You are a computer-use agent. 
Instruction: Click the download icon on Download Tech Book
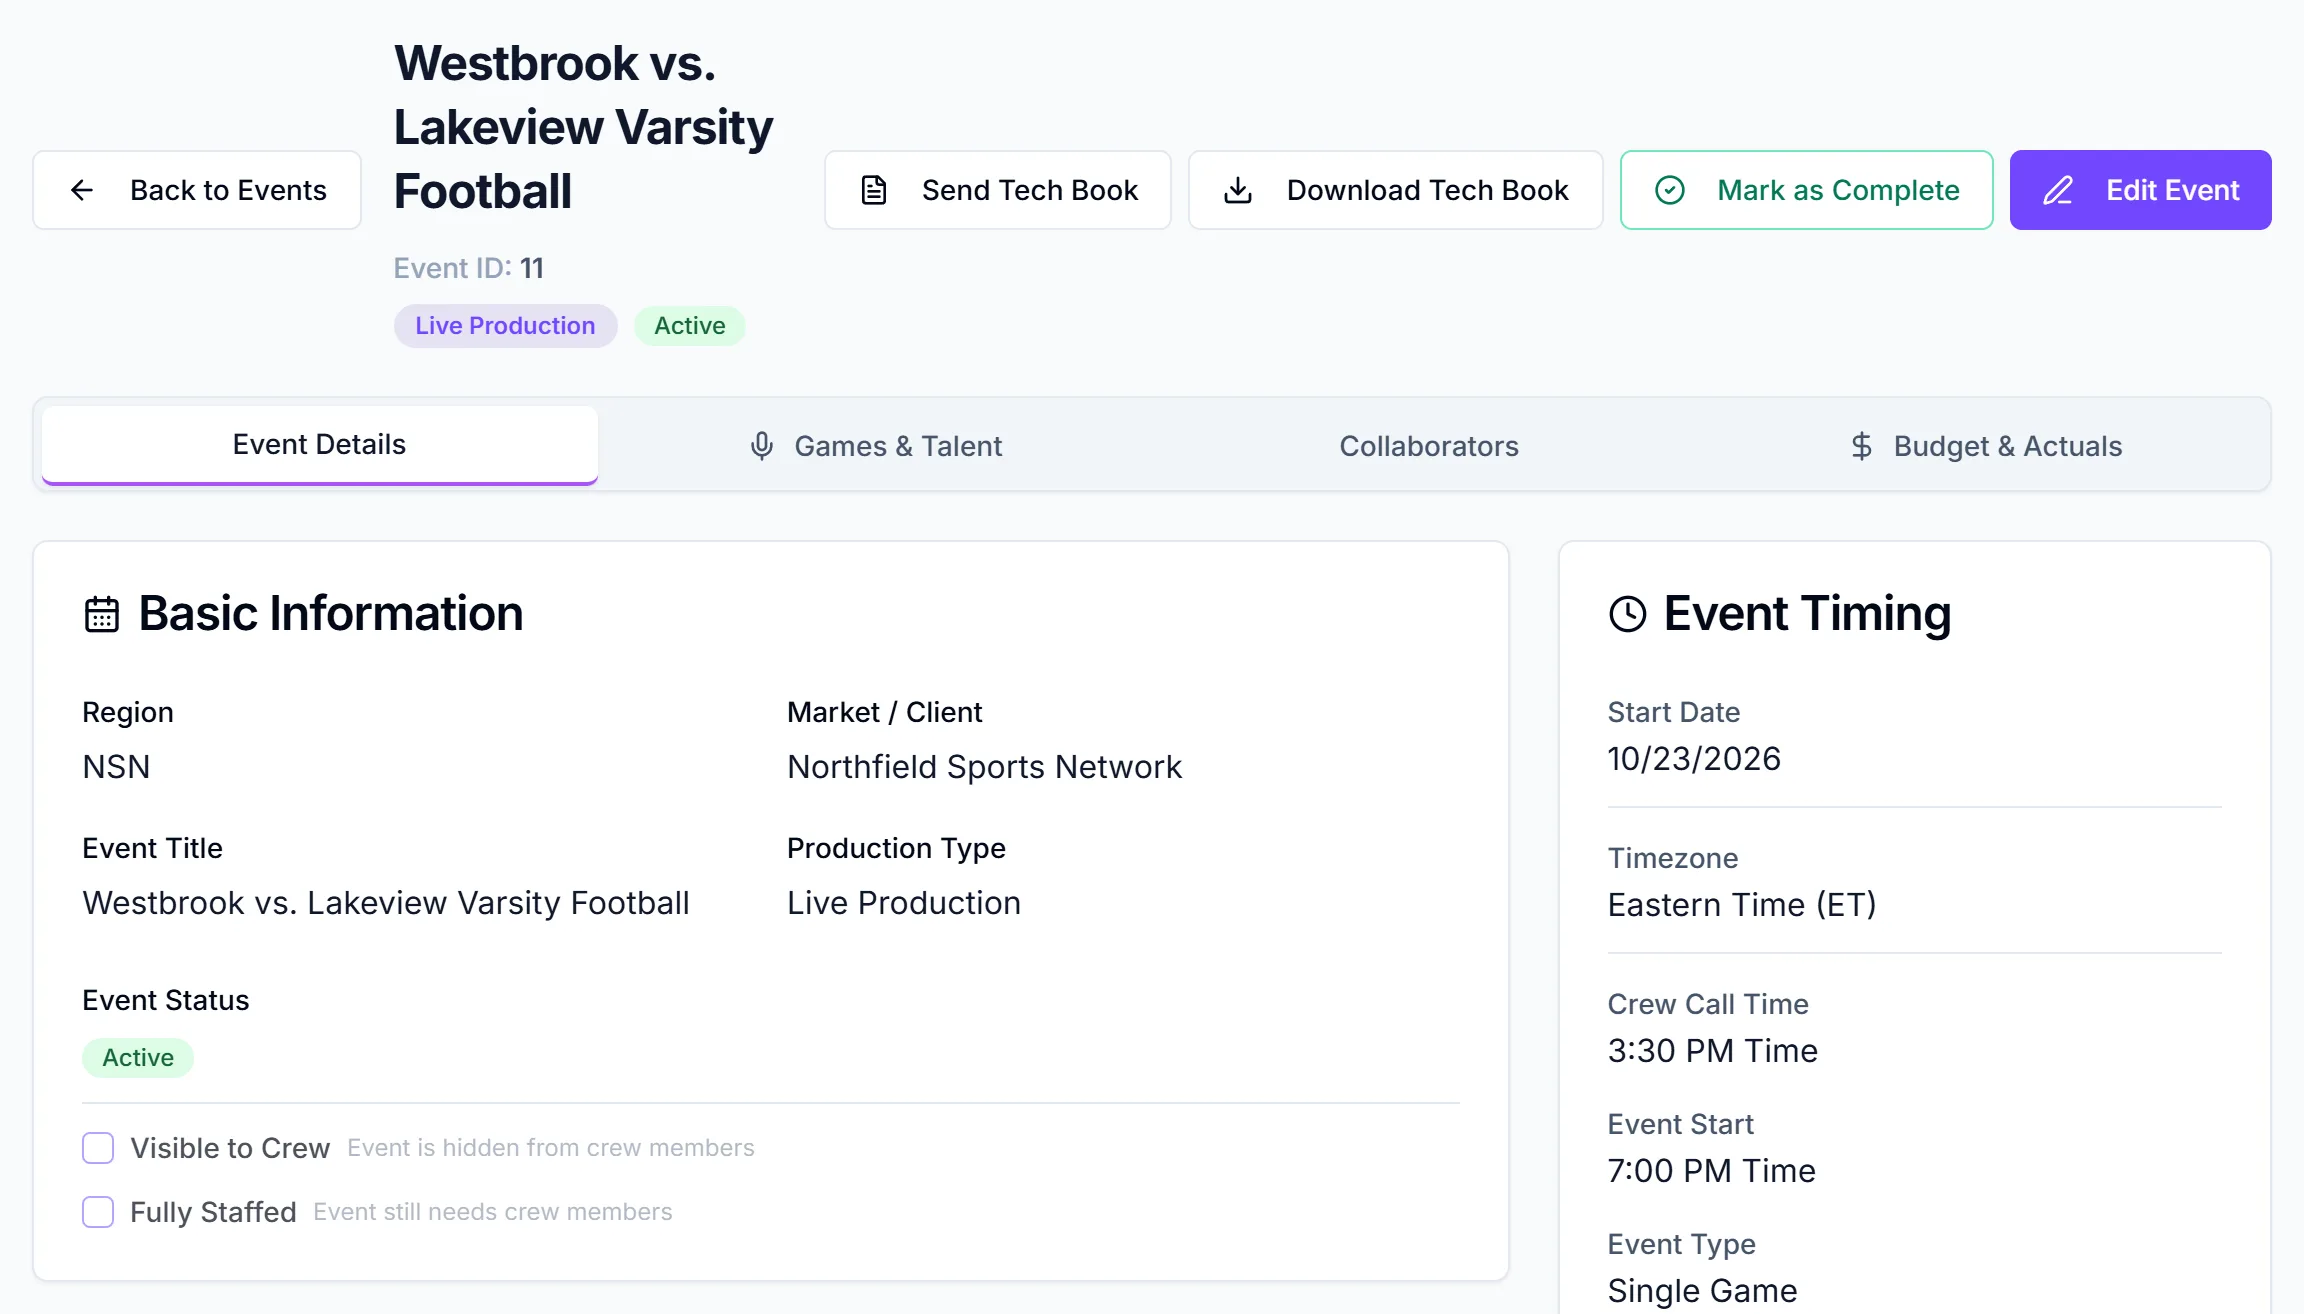[1238, 190]
